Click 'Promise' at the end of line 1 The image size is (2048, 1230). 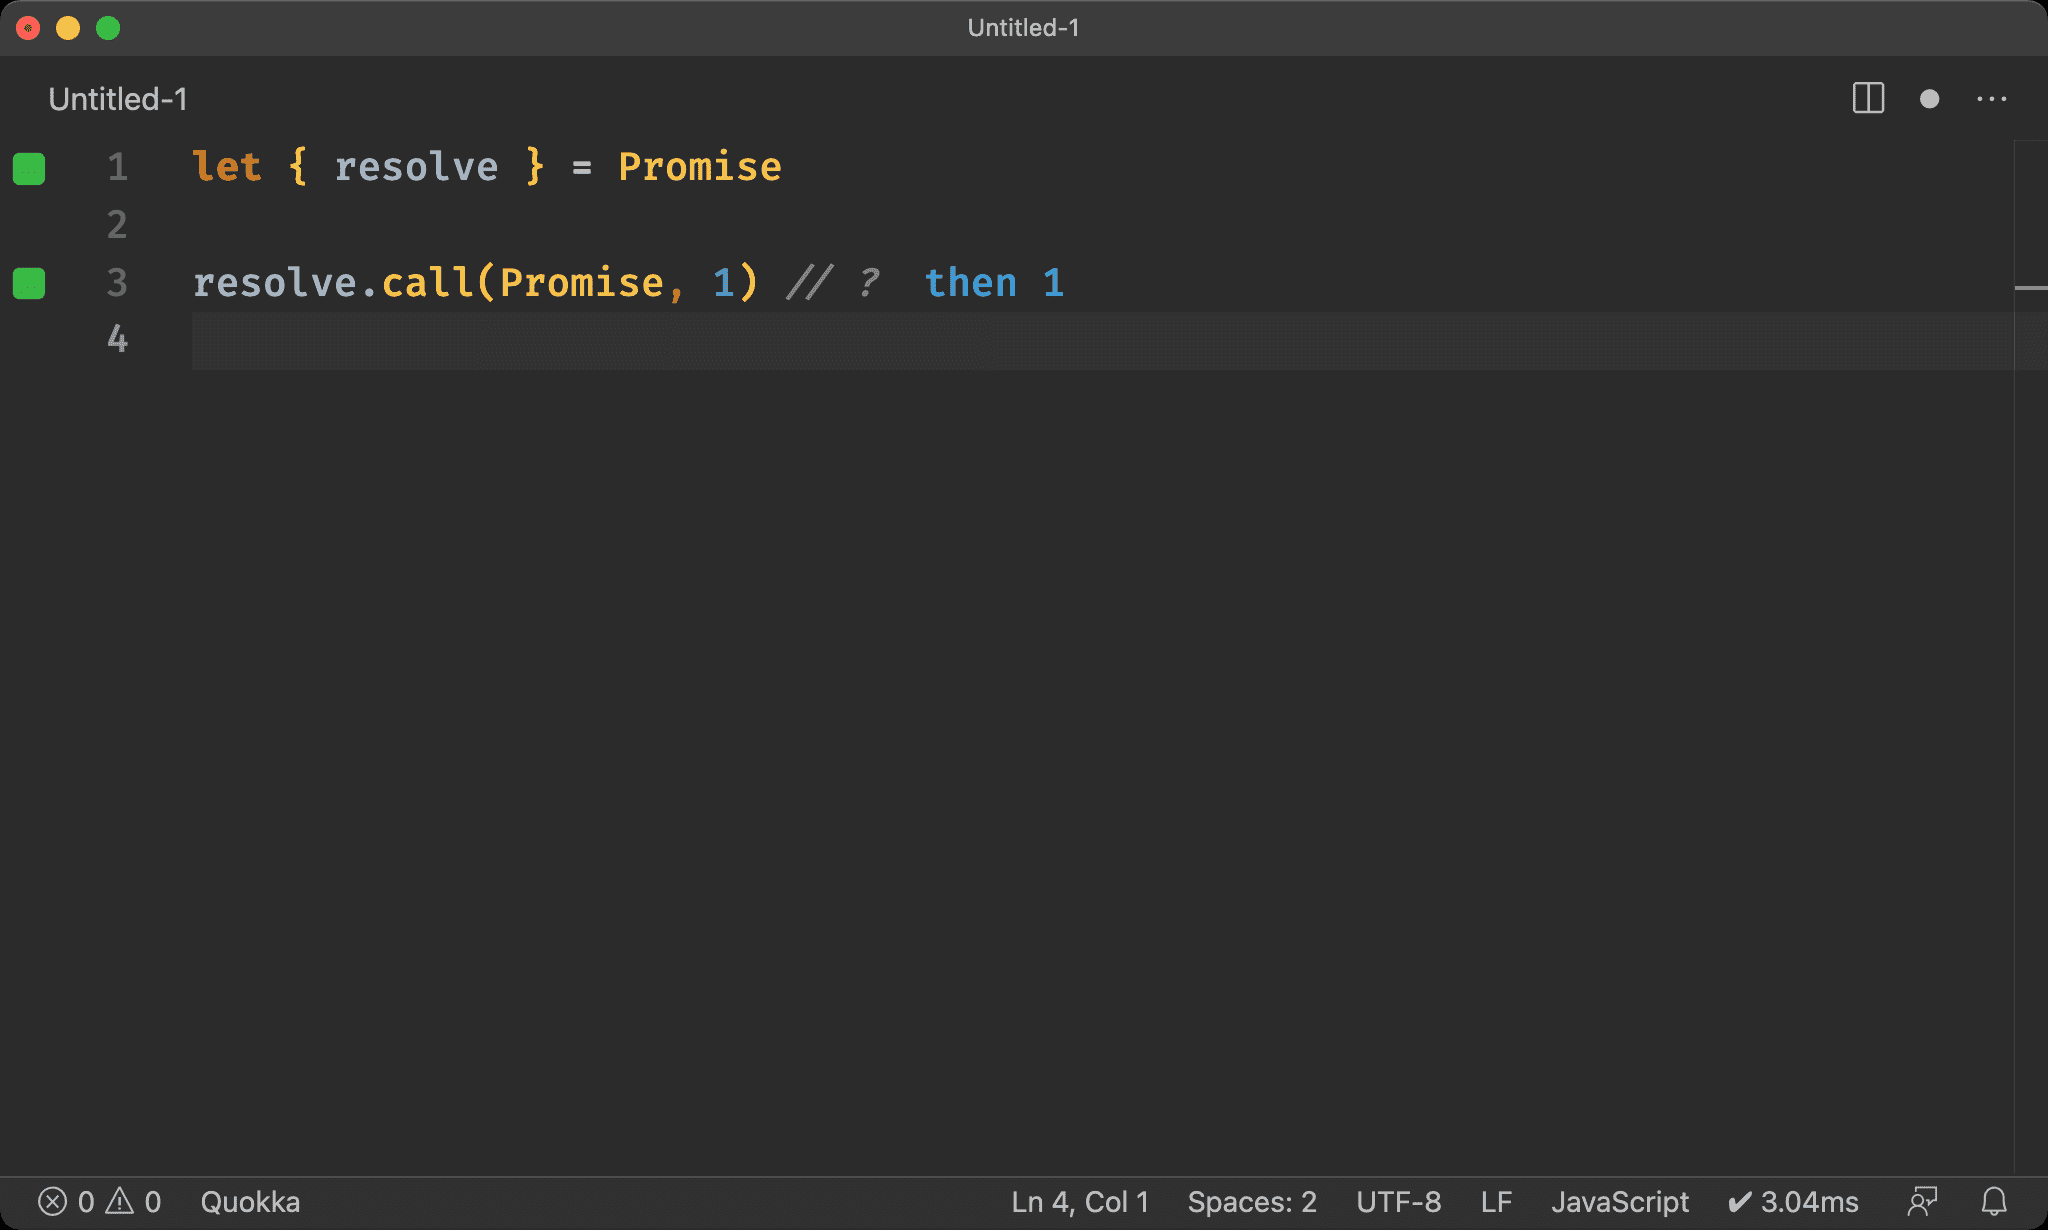700,167
